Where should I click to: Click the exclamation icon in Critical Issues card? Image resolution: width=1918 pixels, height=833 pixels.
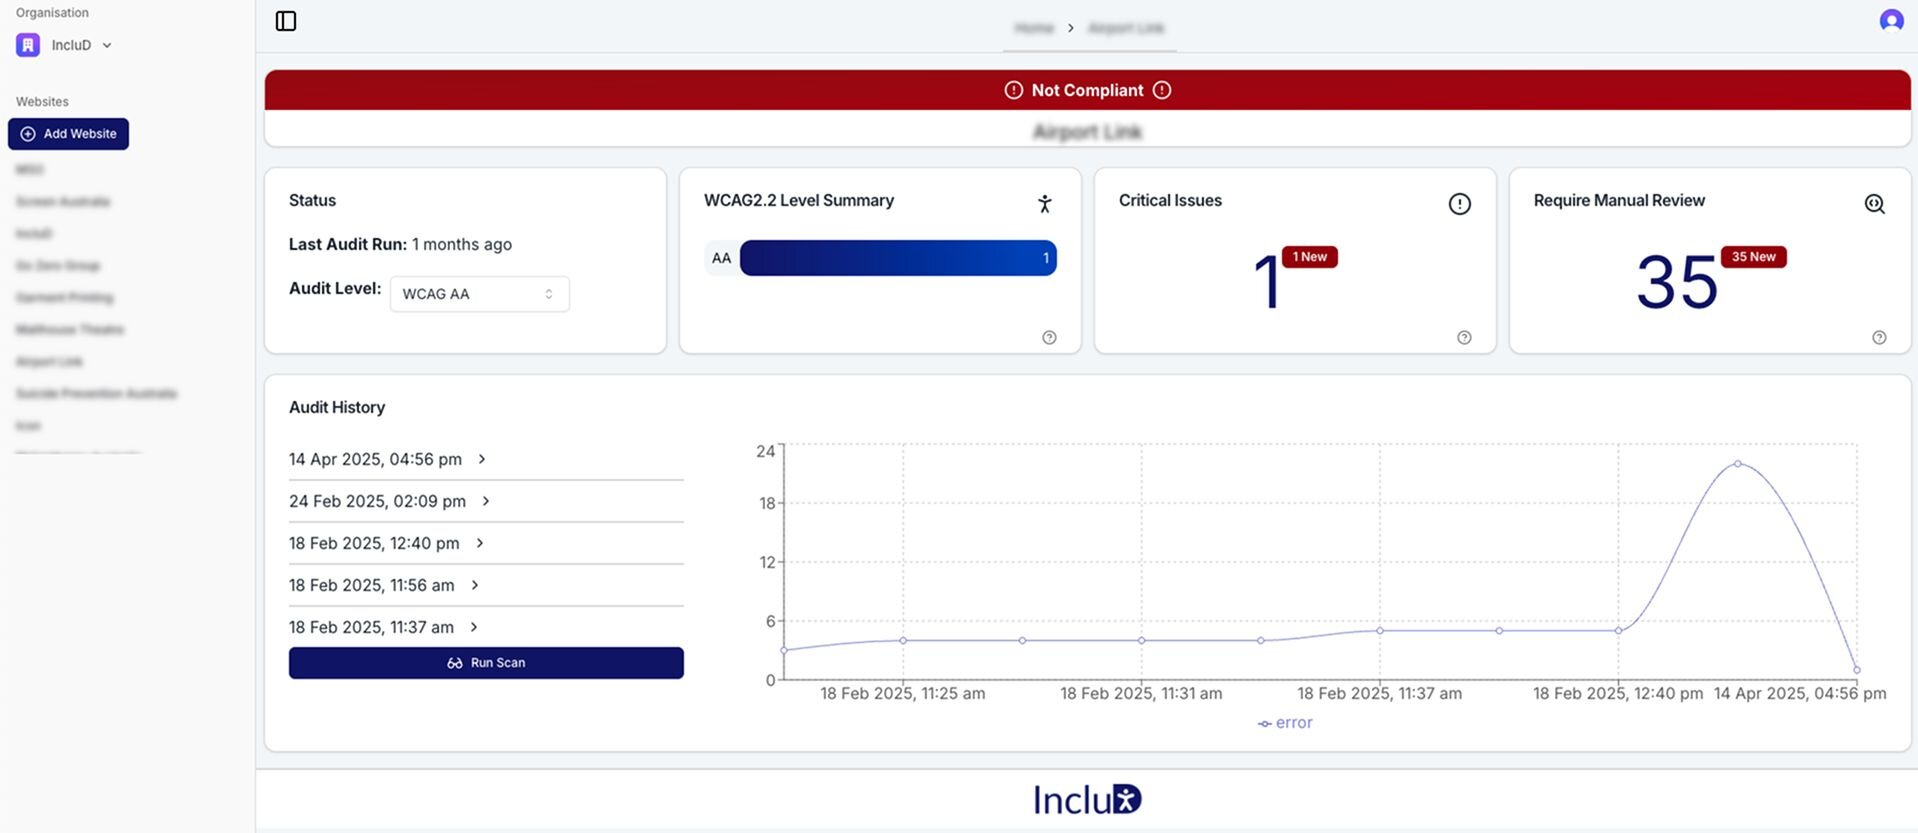[x=1460, y=204]
